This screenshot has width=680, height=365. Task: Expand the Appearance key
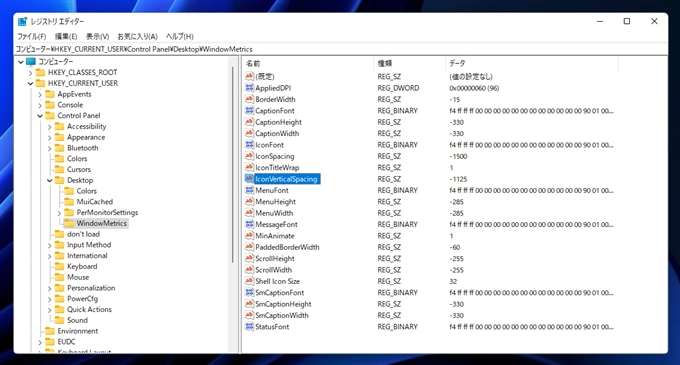[49, 137]
